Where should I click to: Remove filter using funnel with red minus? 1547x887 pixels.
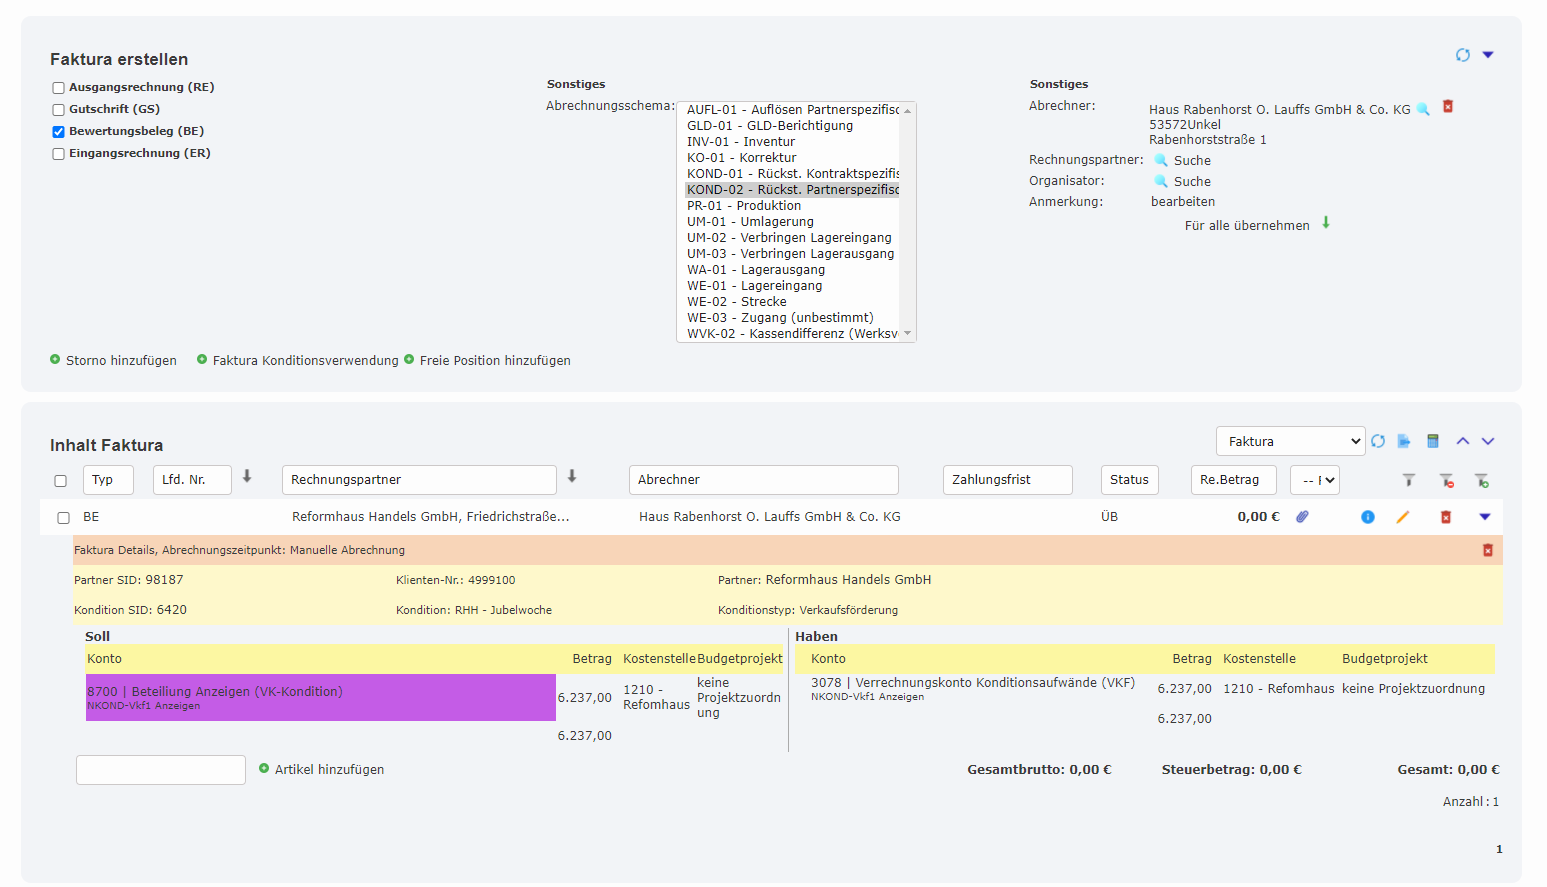pyautogui.click(x=1446, y=481)
